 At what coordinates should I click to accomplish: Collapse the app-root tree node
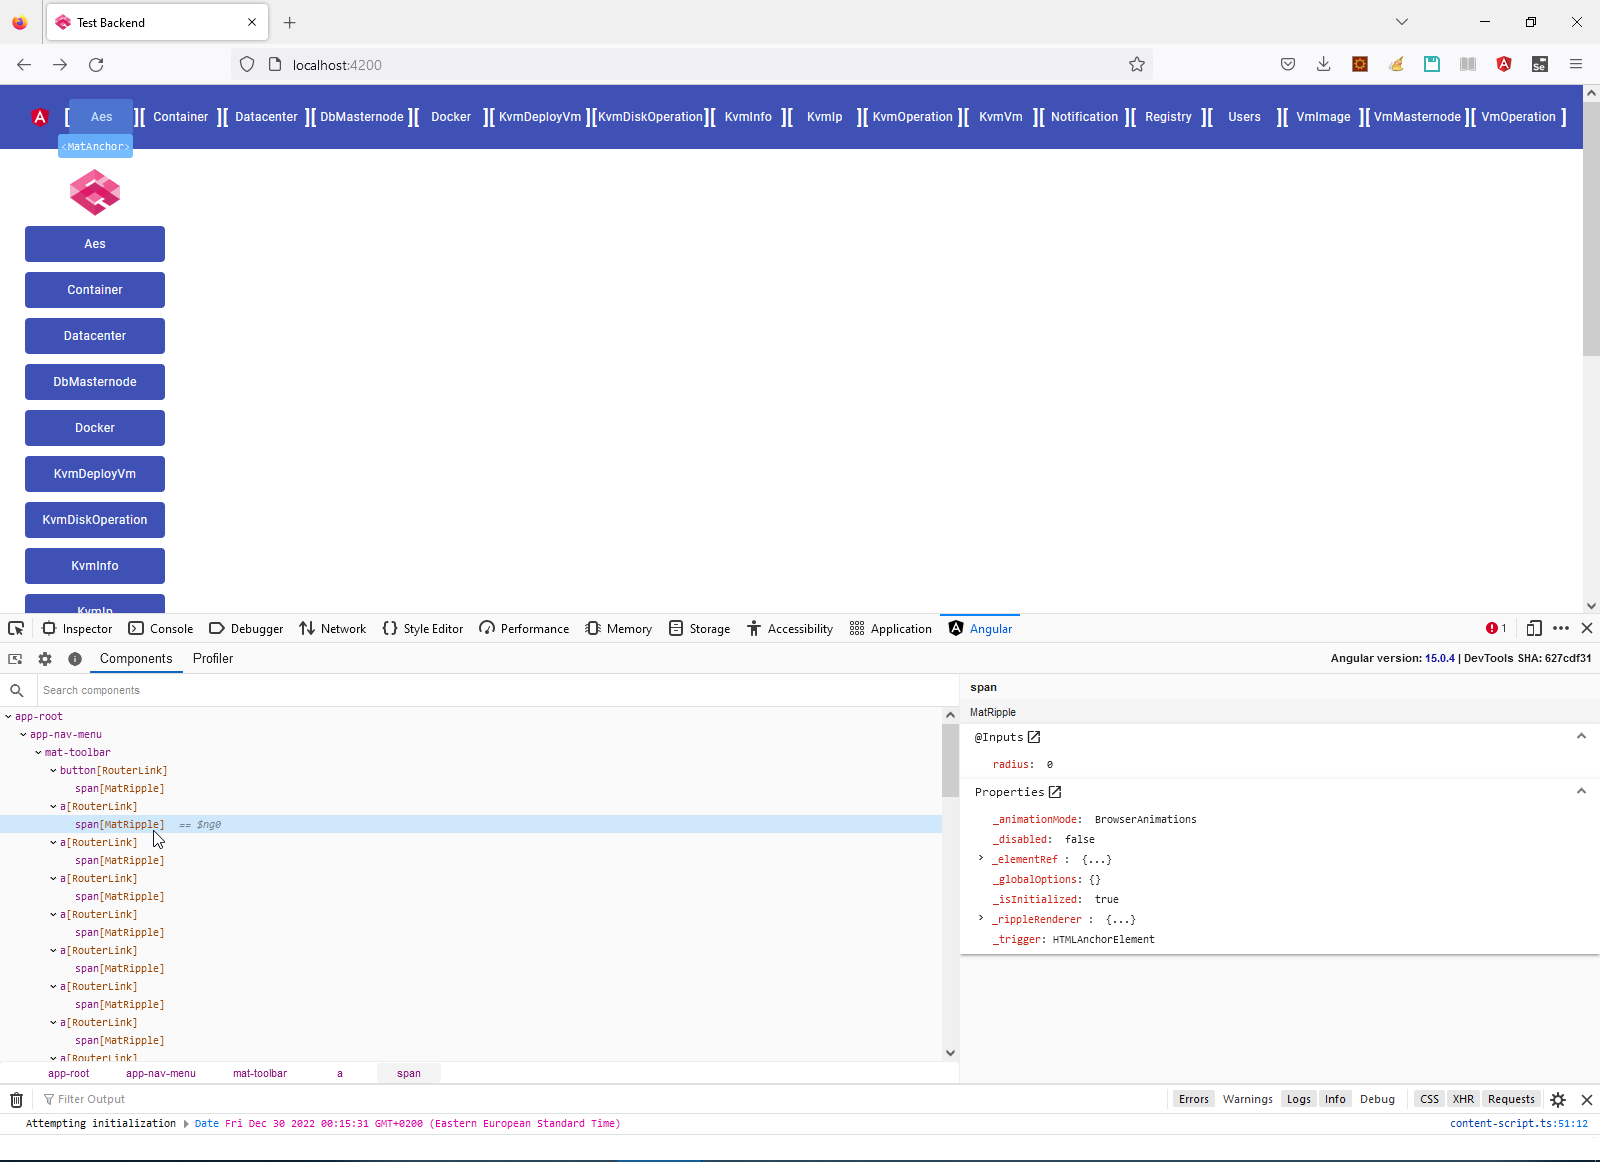[x=8, y=717]
